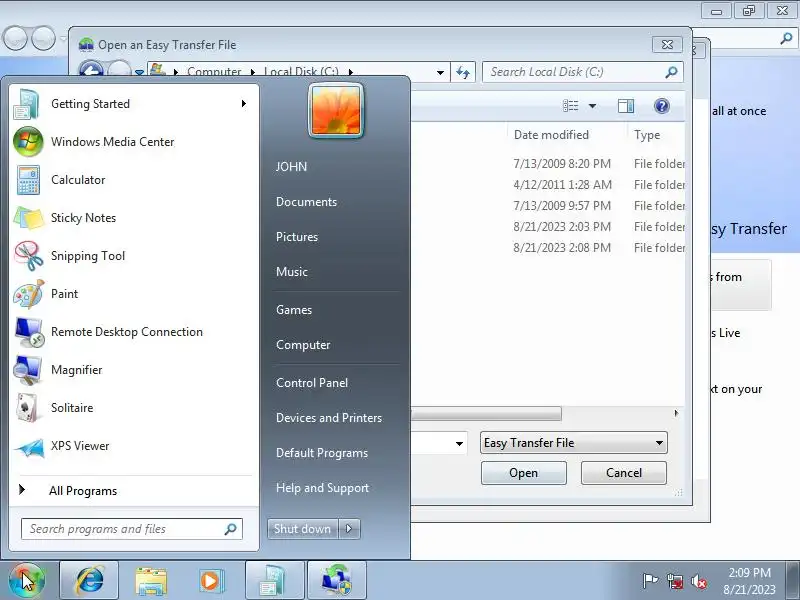Click the blue help icon in dialog
The width and height of the screenshot is (800, 600).
pos(662,106)
